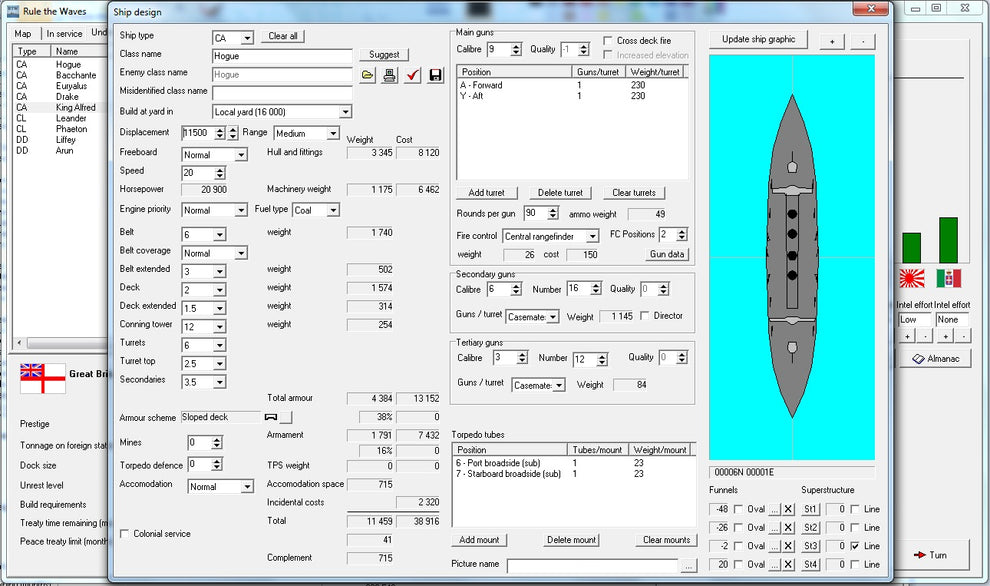Expand the Fire control dropdown
Image resolution: width=990 pixels, height=586 pixels.
(592, 236)
